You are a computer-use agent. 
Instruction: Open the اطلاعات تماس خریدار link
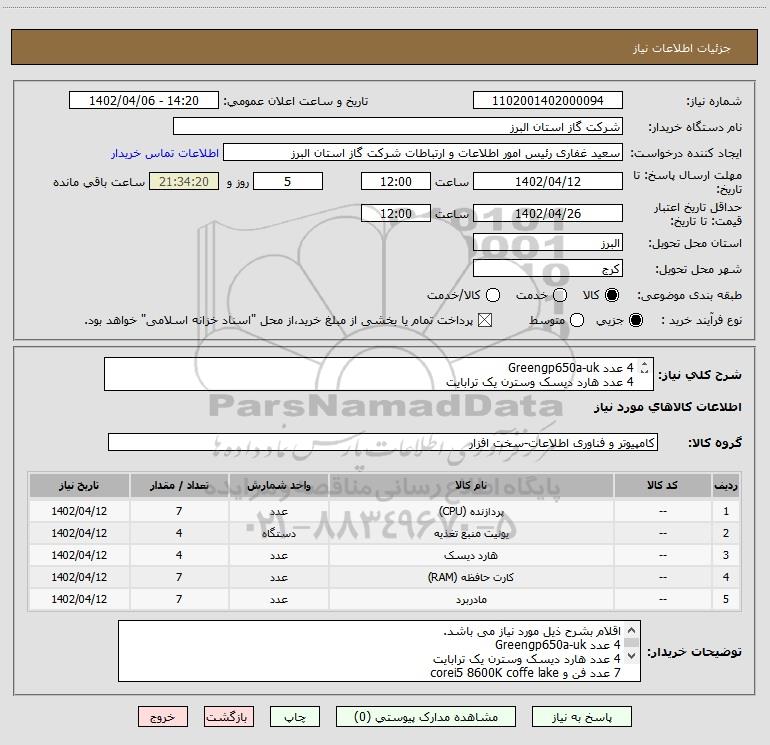[165, 153]
